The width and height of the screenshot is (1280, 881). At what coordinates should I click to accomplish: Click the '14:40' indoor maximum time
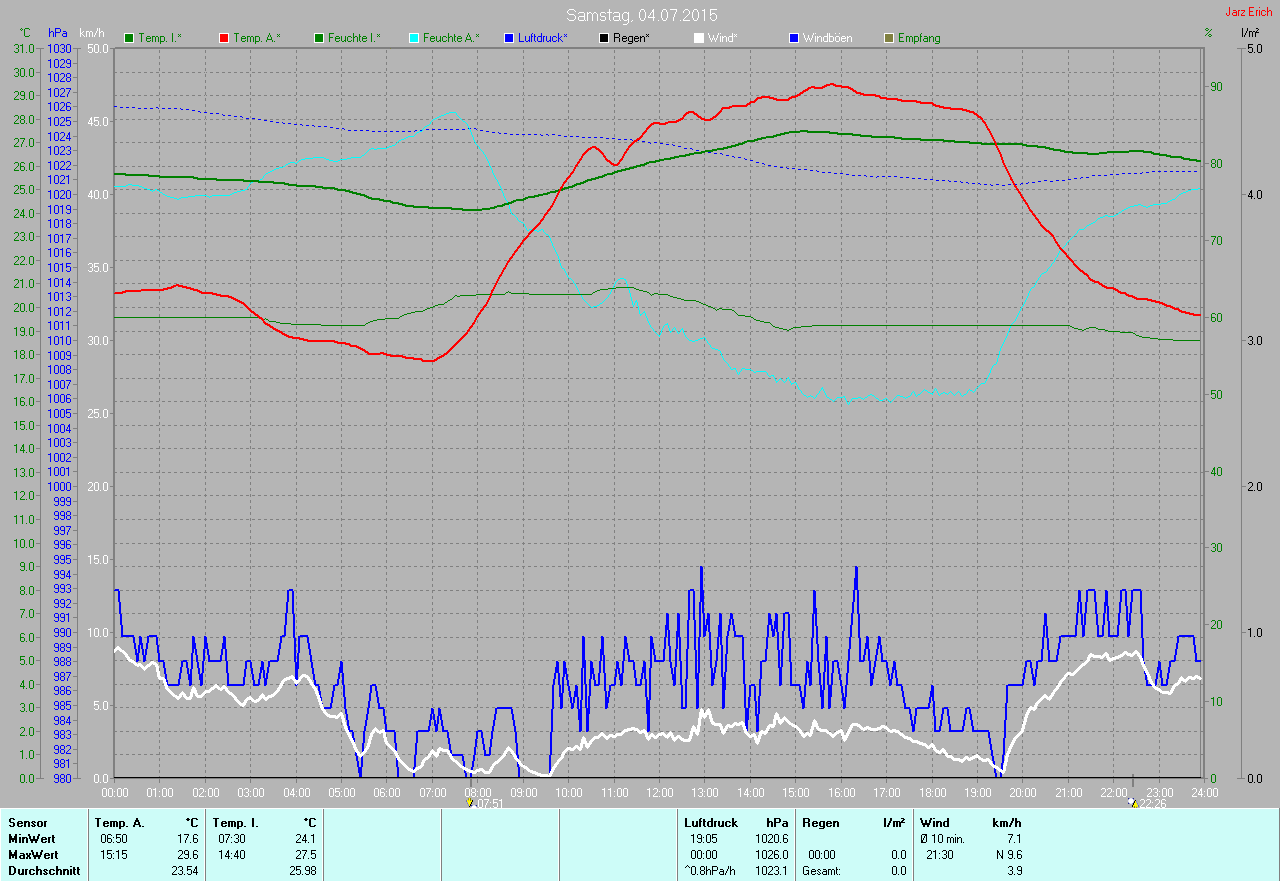230,855
